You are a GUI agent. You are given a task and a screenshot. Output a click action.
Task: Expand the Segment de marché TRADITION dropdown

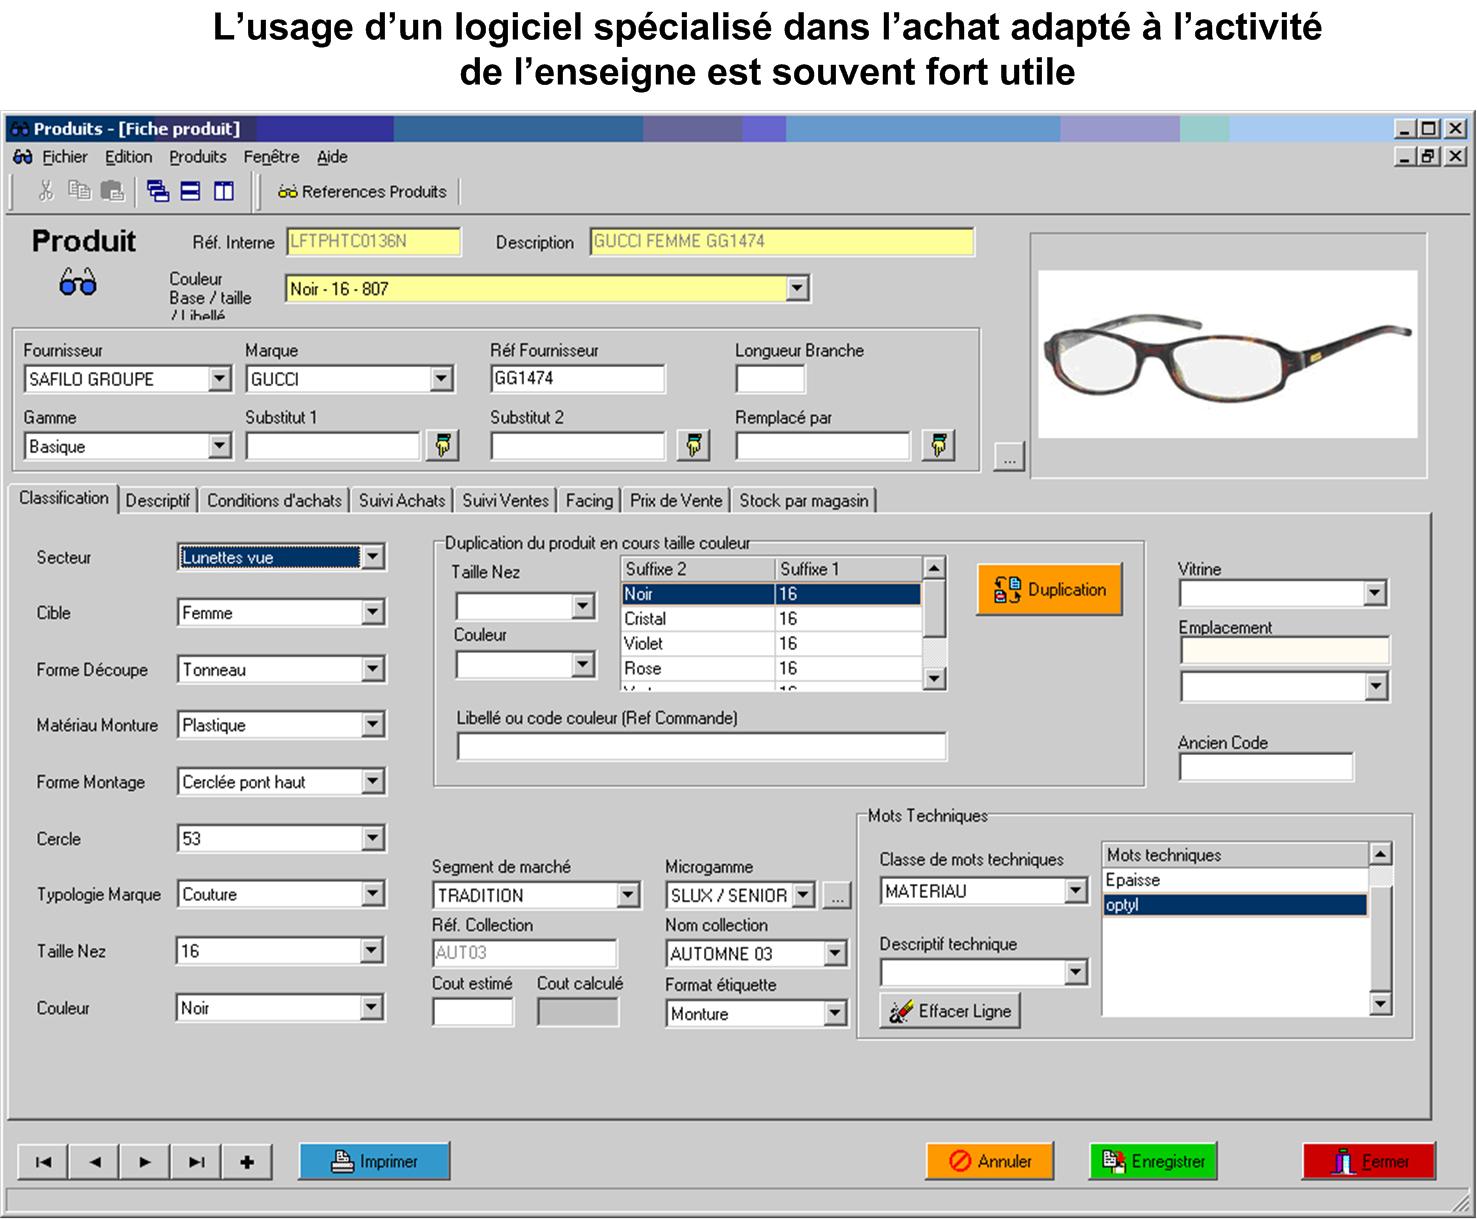(627, 895)
